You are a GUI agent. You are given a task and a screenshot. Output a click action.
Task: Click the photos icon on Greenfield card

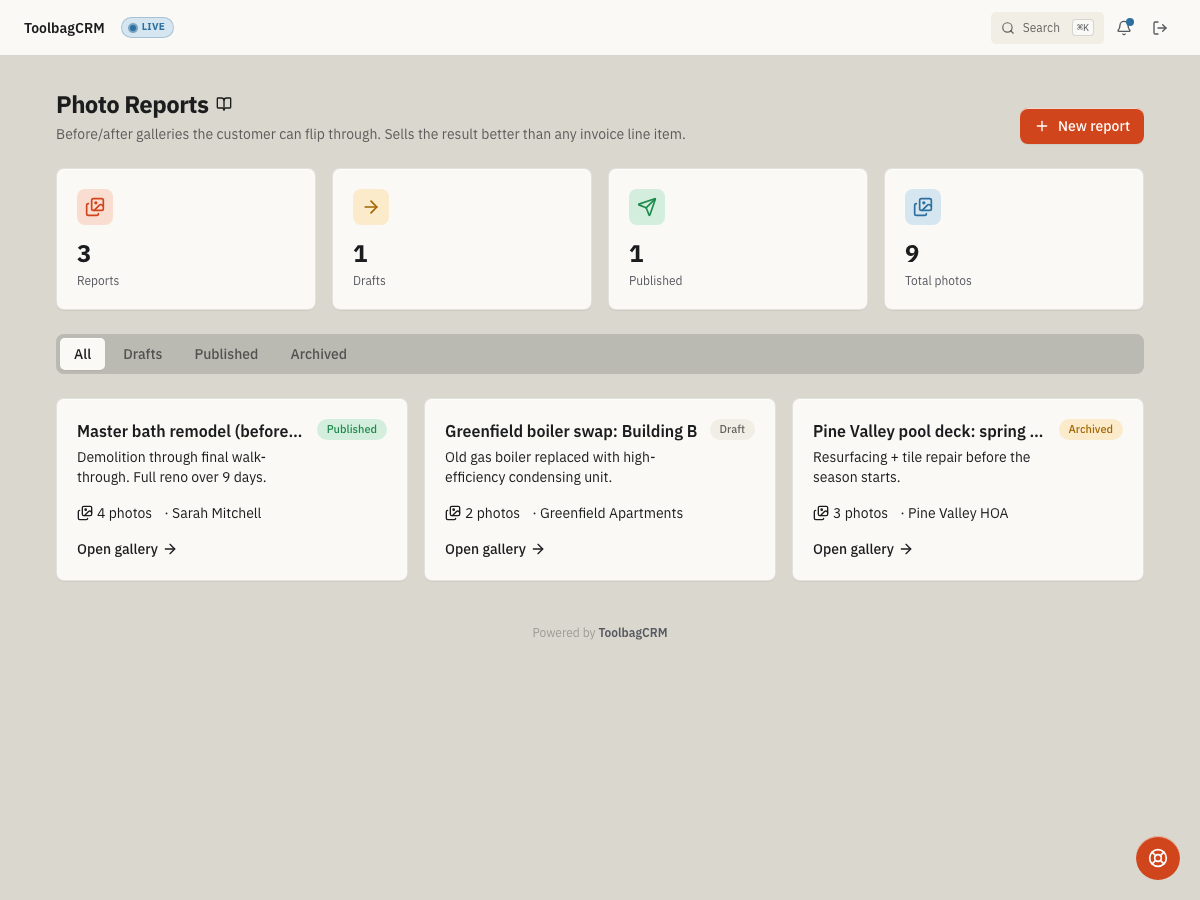[453, 513]
